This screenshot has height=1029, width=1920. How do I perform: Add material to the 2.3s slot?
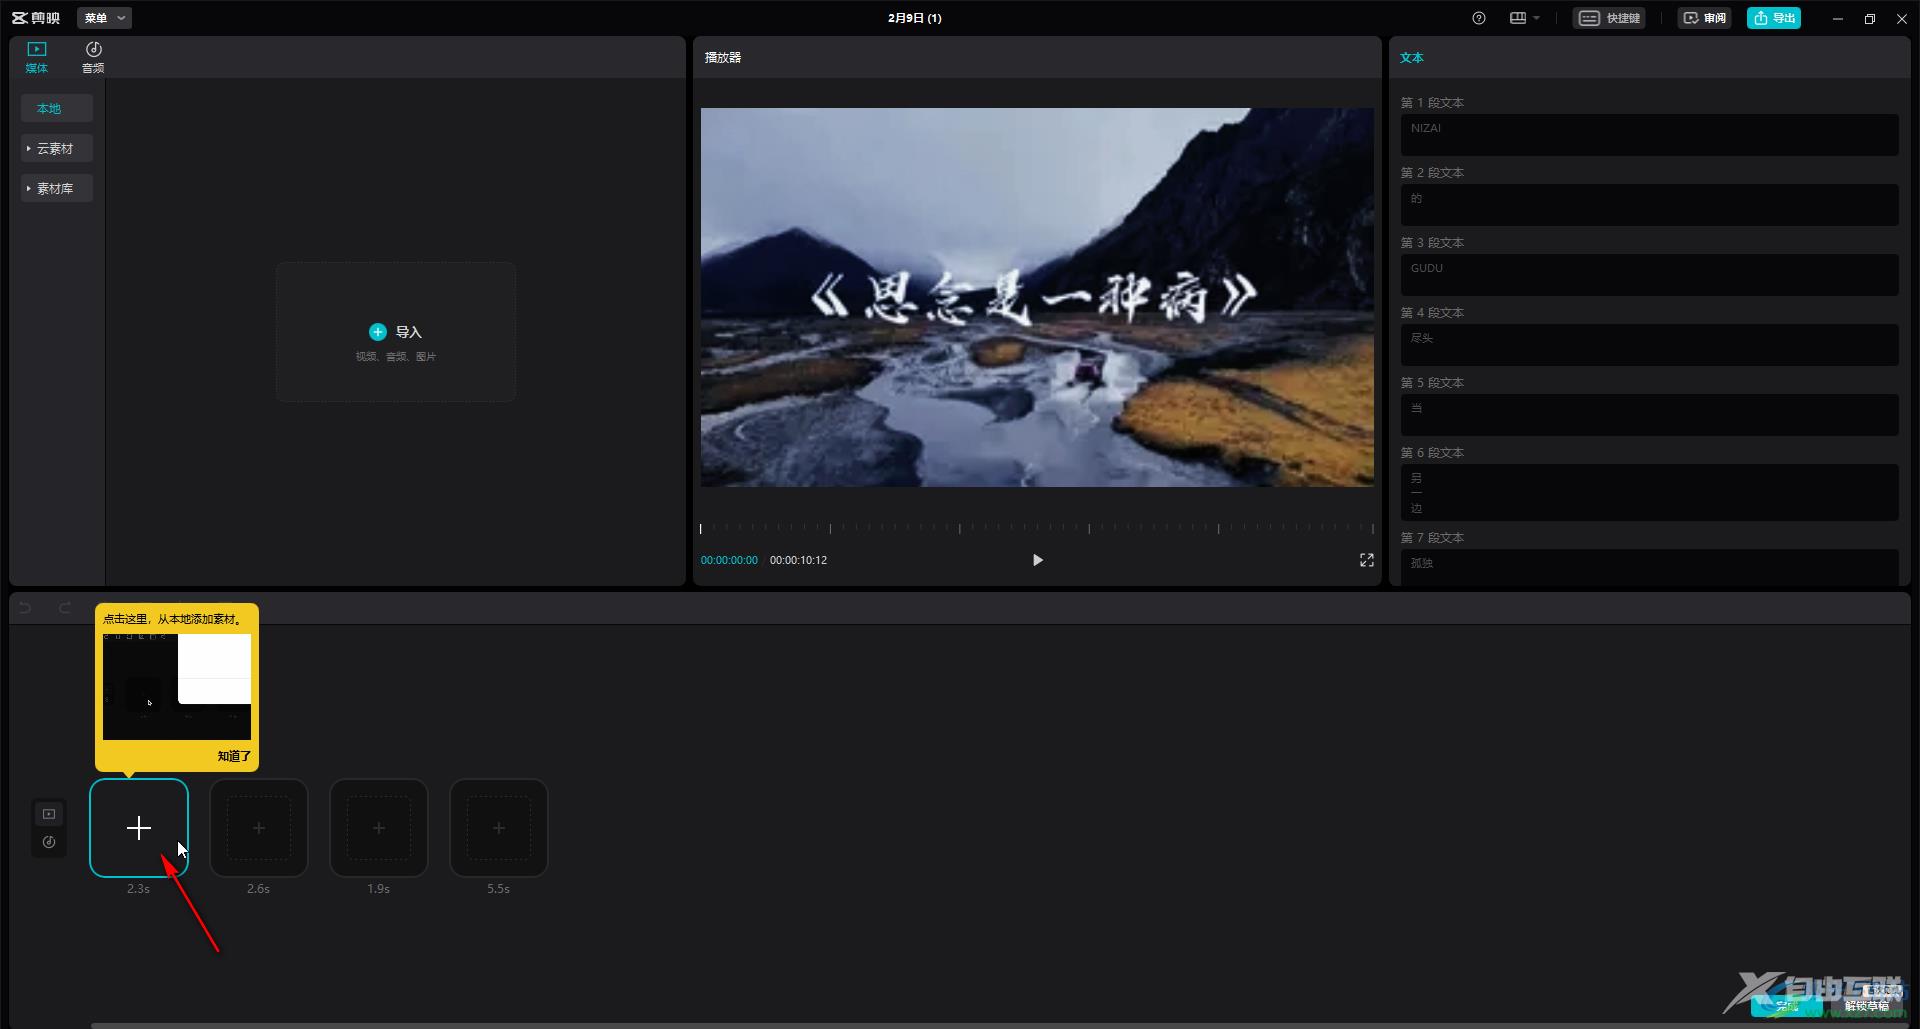139,828
